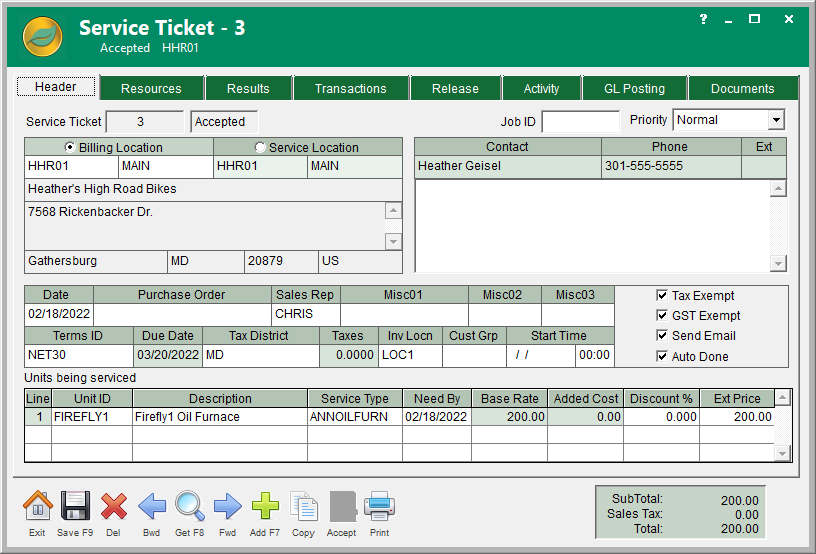Click the phone number 301-555-5555
This screenshot has height=554, width=816.
tap(671, 166)
